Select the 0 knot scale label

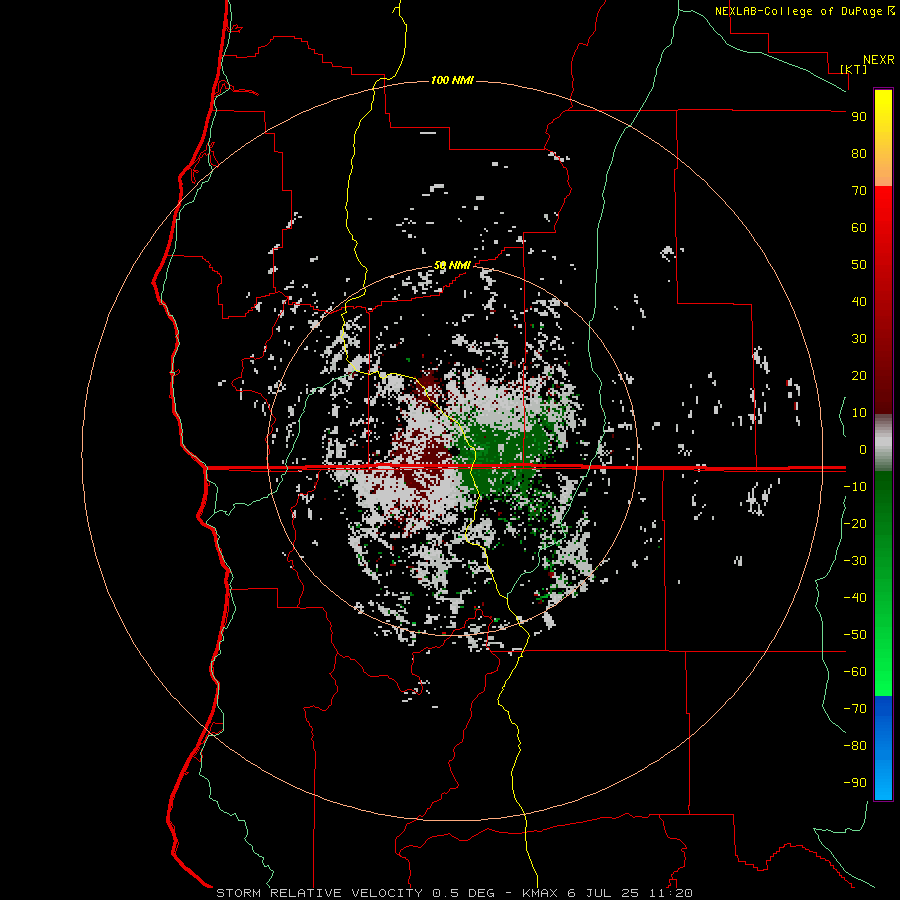point(863,450)
